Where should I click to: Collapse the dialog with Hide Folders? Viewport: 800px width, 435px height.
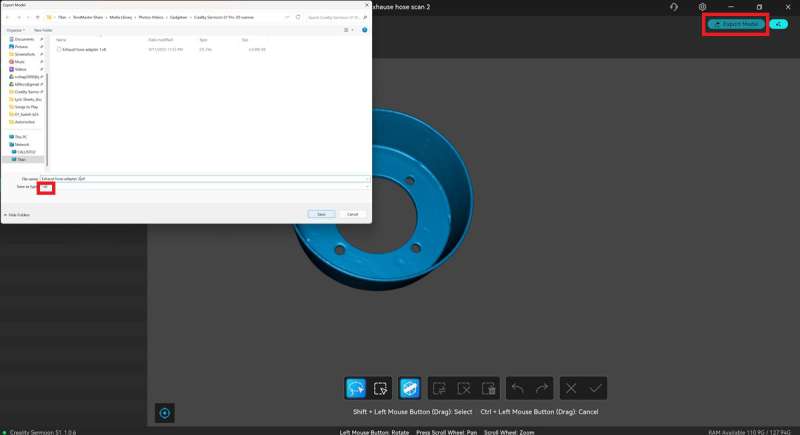pyautogui.click(x=18, y=214)
